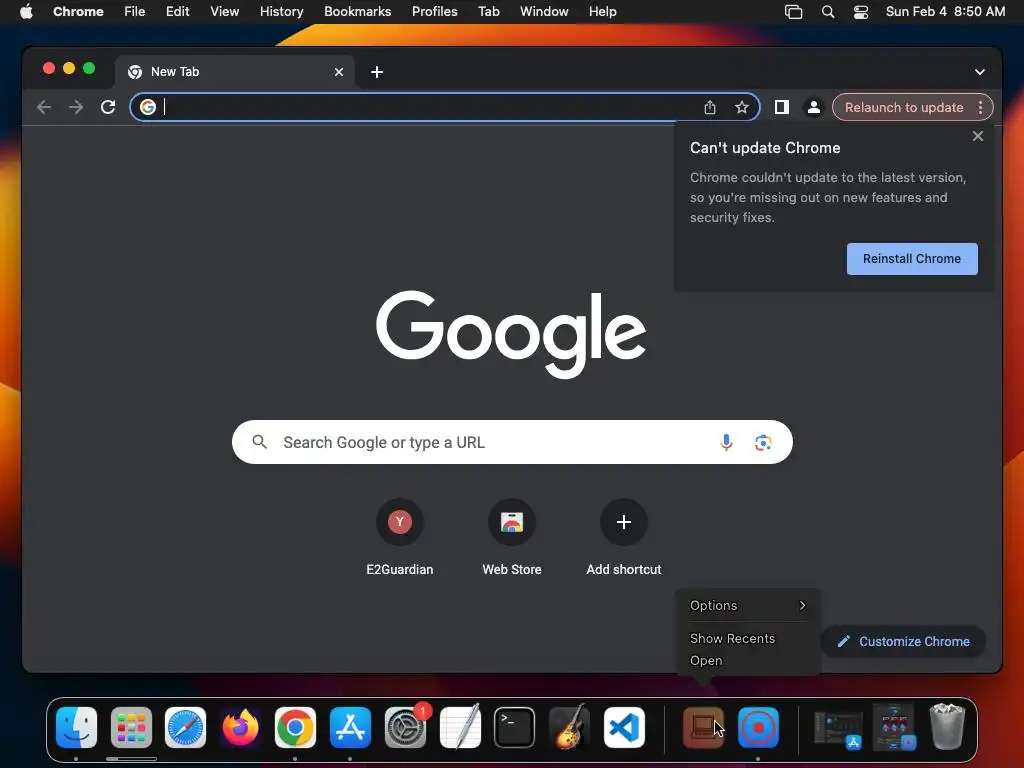Start voice search with microphone icon
Screen dimensions: 1024x768
point(726,442)
